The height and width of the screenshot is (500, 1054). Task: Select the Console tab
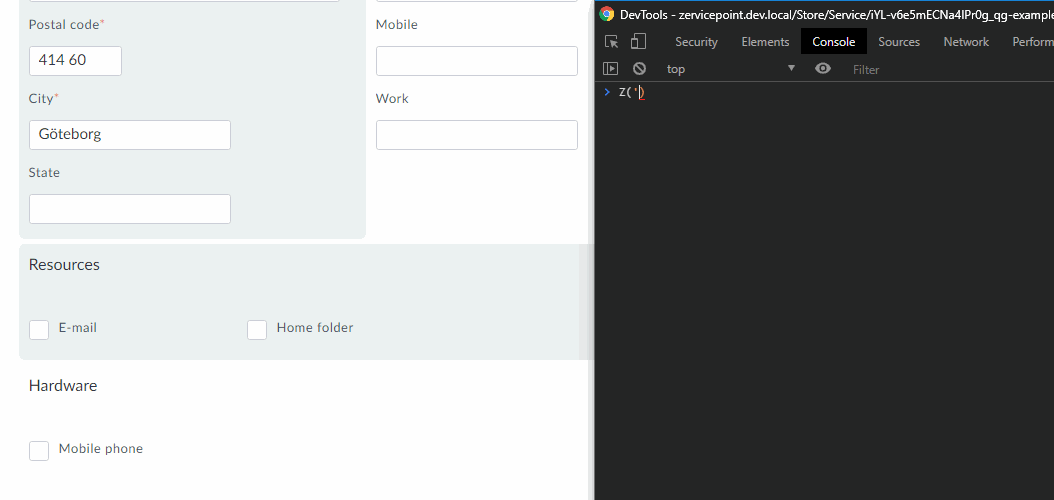click(833, 42)
